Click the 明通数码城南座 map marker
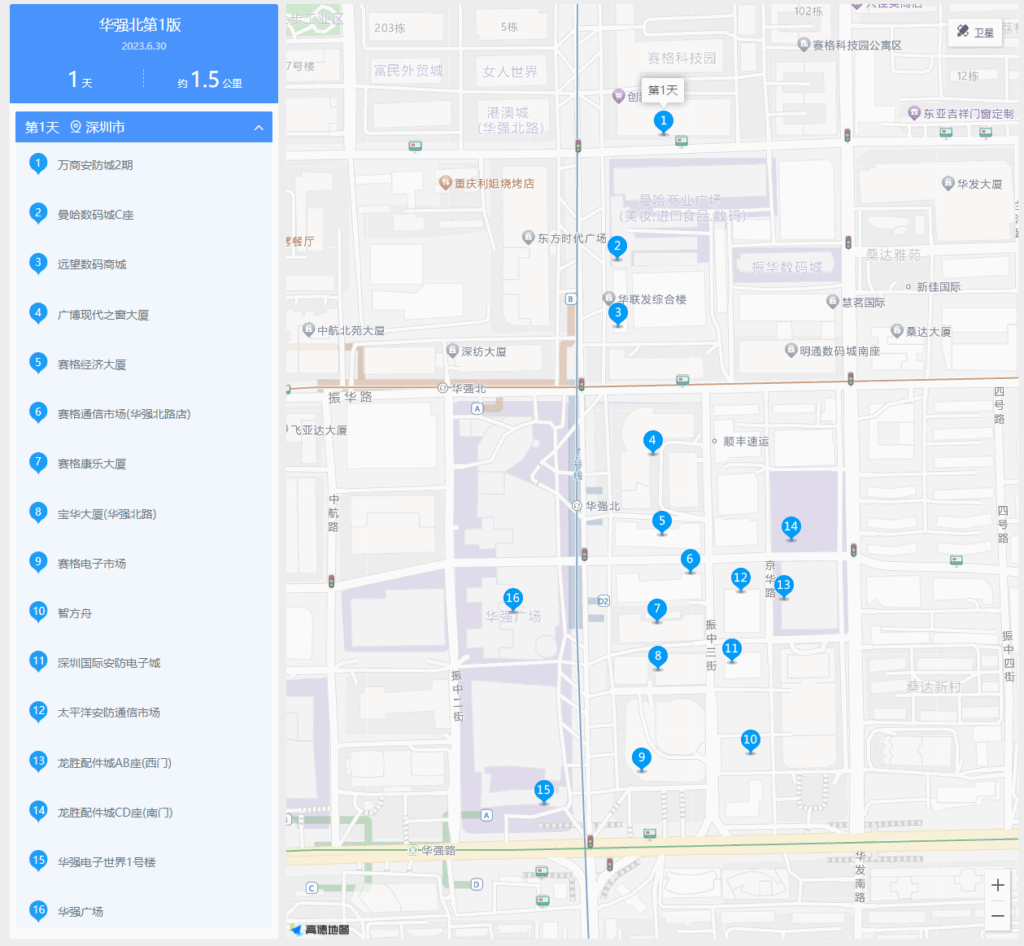 tap(791, 350)
